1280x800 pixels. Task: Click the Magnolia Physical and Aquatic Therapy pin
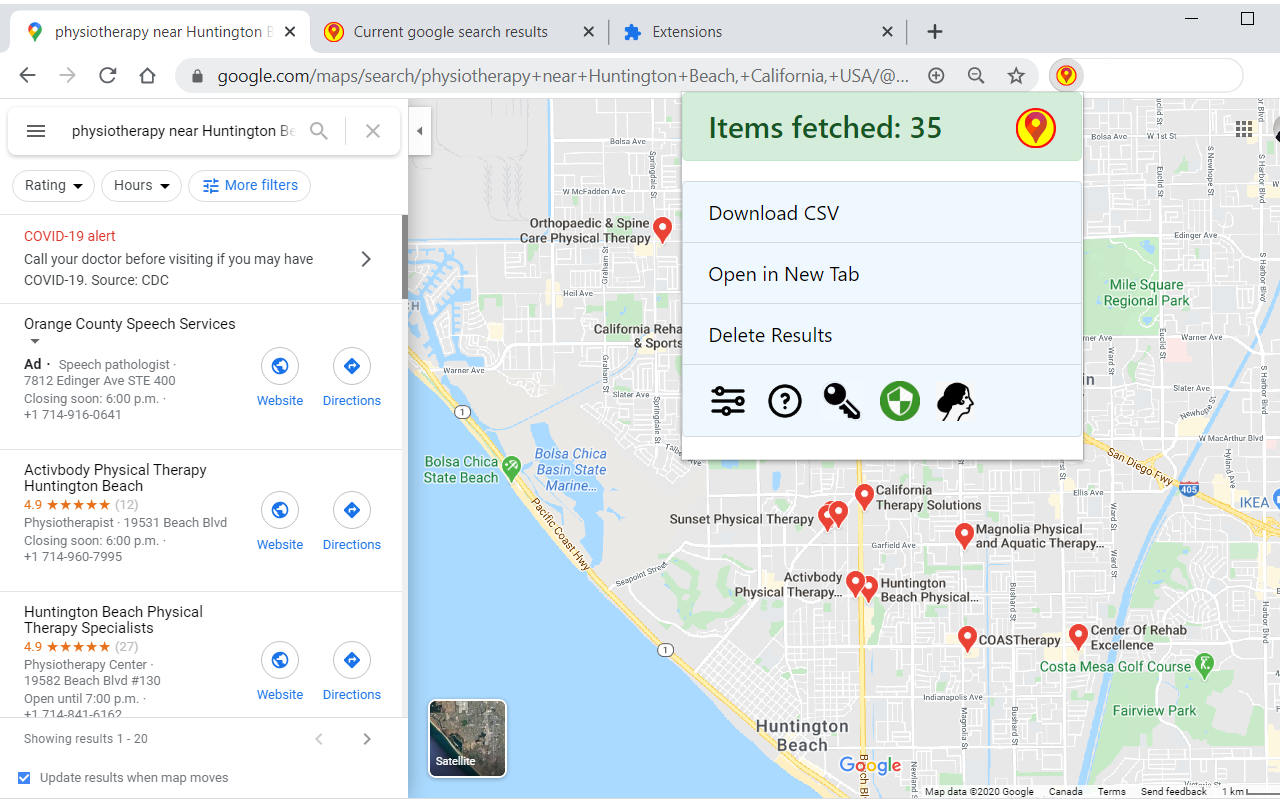point(964,536)
